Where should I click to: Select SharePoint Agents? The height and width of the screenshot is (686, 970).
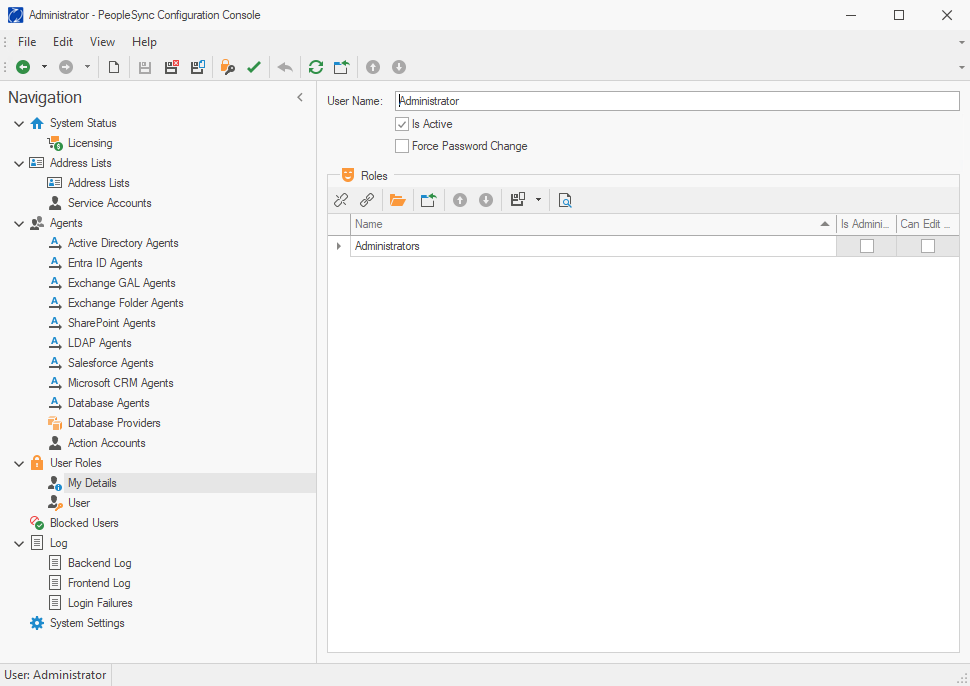tap(111, 323)
